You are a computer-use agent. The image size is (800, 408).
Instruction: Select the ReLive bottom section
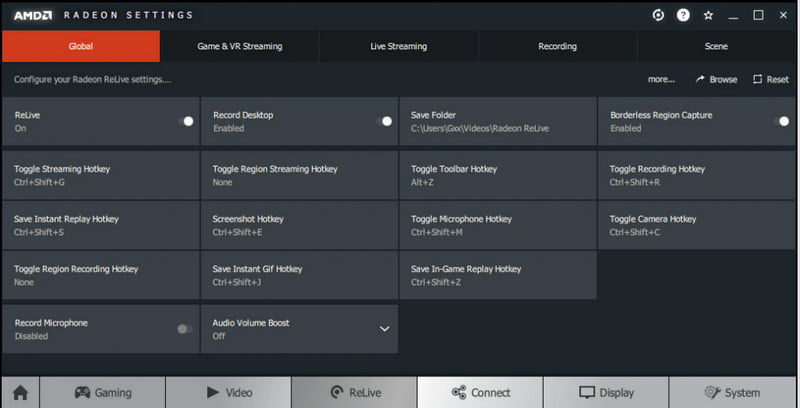(x=355, y=393)
